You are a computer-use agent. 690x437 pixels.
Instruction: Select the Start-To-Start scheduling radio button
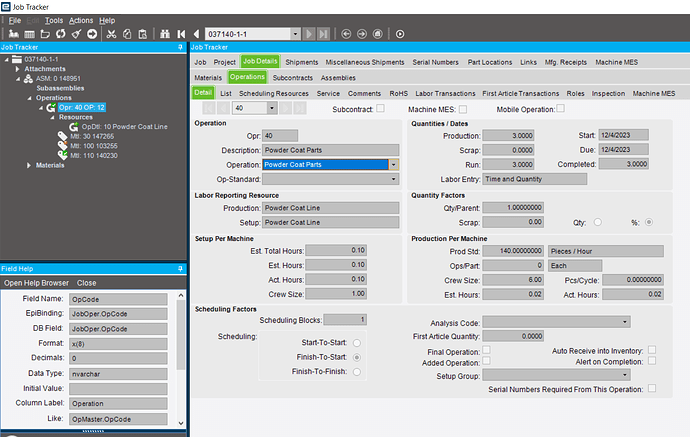point(358,341)
